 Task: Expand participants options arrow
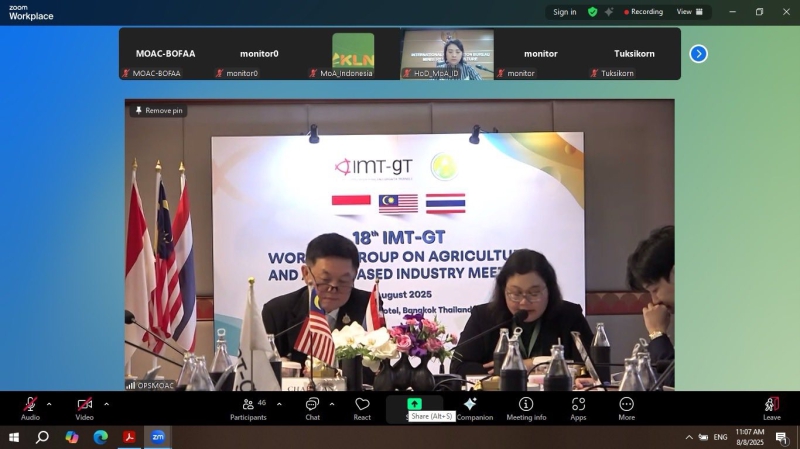point(279,404)
